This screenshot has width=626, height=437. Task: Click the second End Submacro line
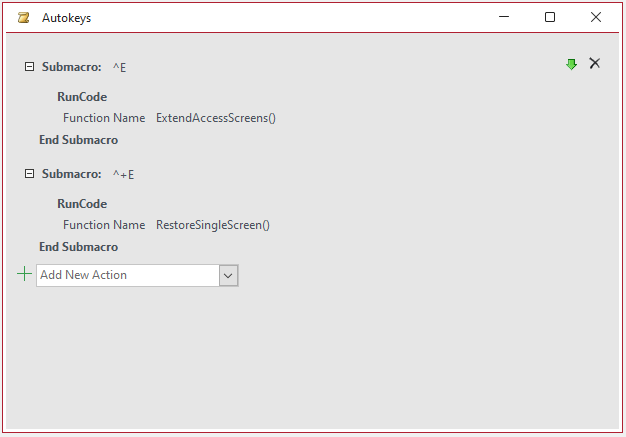click(78, 247)
